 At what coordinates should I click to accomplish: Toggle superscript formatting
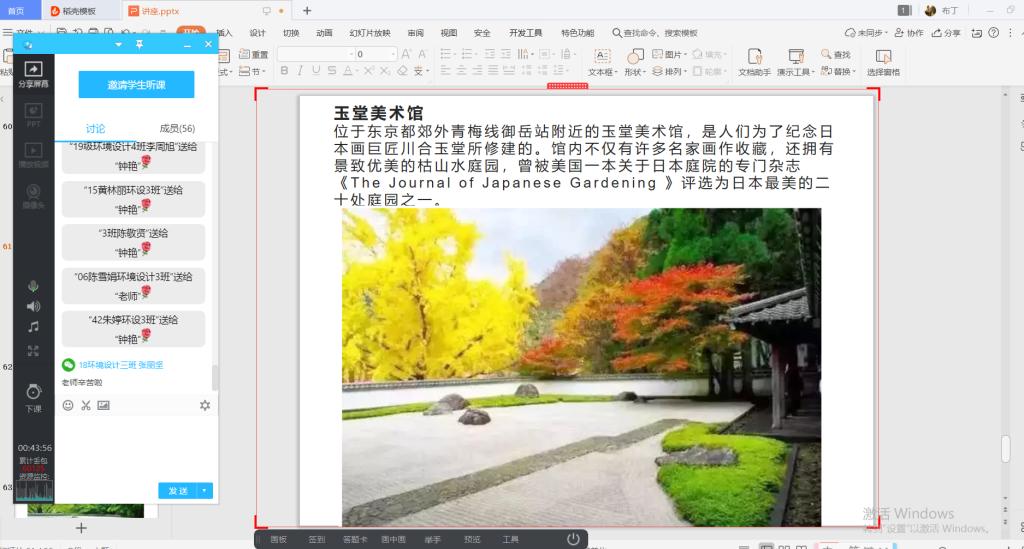click(369, 71)
